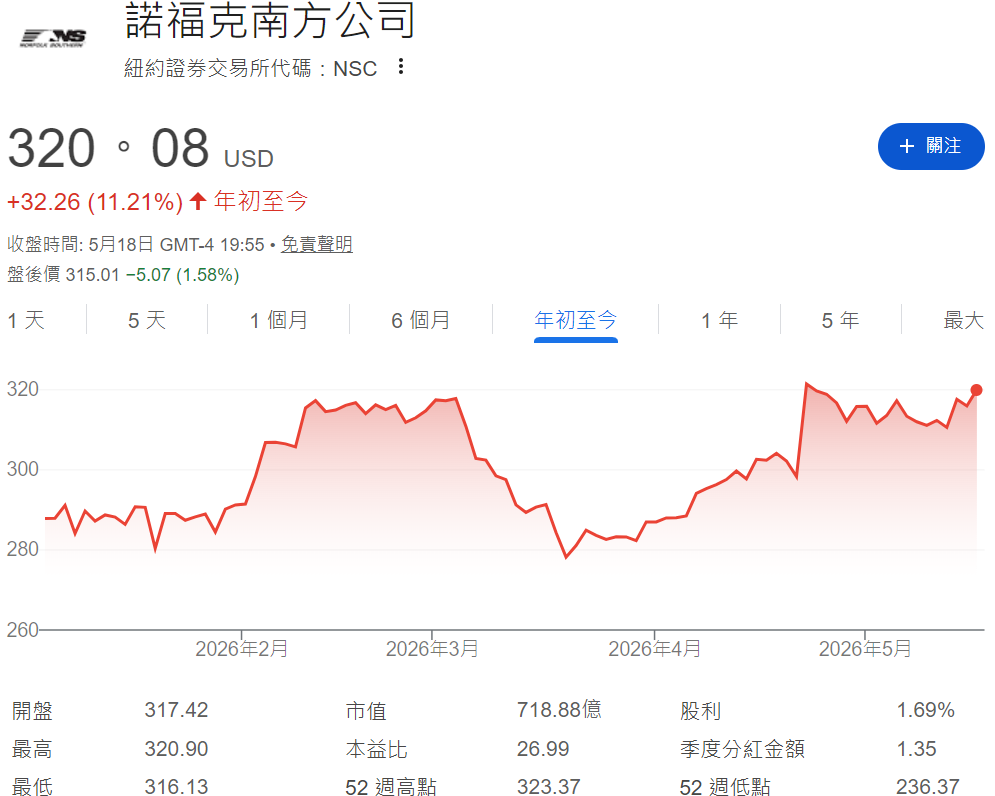Click the 最低 value 316.13
The height and width of the screenshot is (796, 995).
tap(176, 787)
